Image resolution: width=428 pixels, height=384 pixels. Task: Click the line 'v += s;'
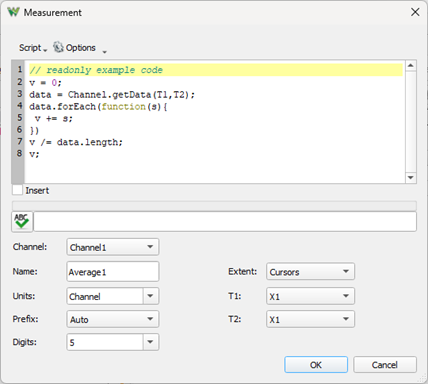(53, 119)
